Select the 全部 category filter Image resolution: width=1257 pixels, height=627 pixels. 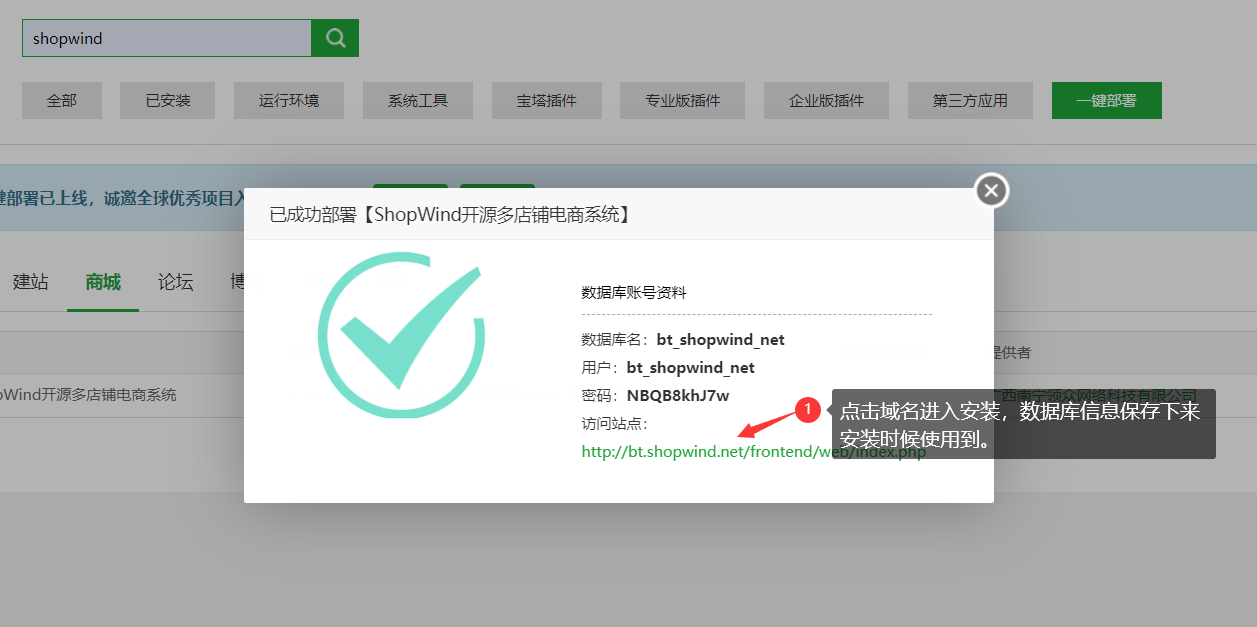[61, 100]
